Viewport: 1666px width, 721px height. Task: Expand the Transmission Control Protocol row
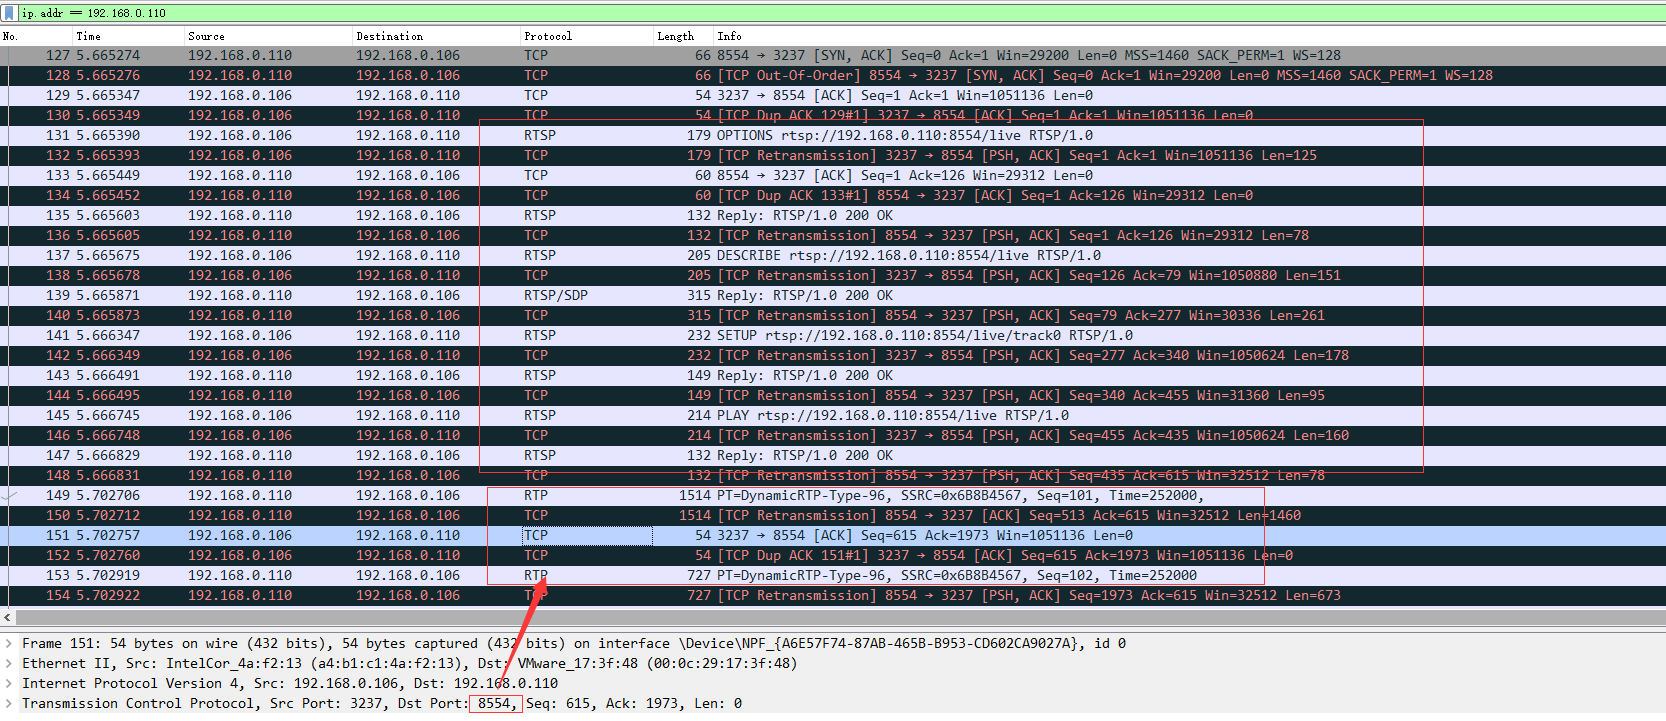[9, 703]
